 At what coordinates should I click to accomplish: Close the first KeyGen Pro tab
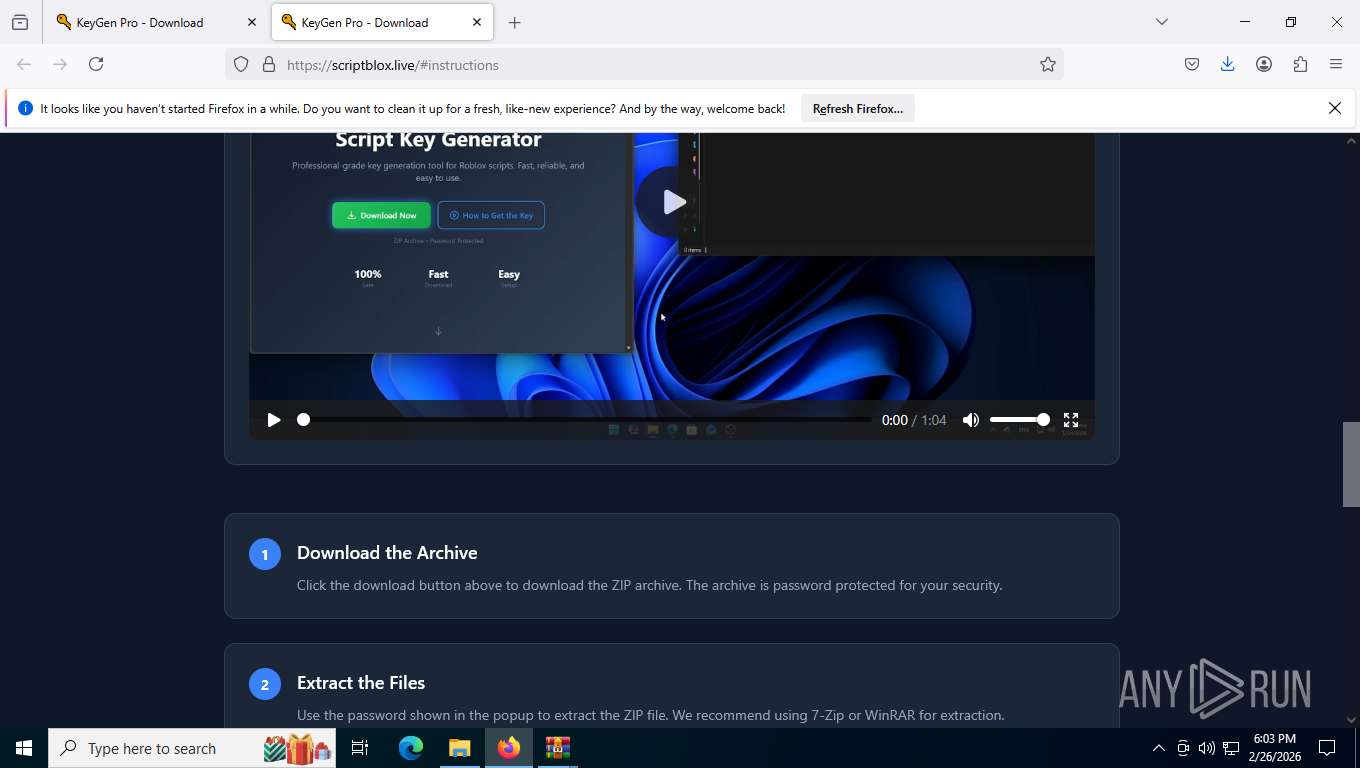(251, 22)
